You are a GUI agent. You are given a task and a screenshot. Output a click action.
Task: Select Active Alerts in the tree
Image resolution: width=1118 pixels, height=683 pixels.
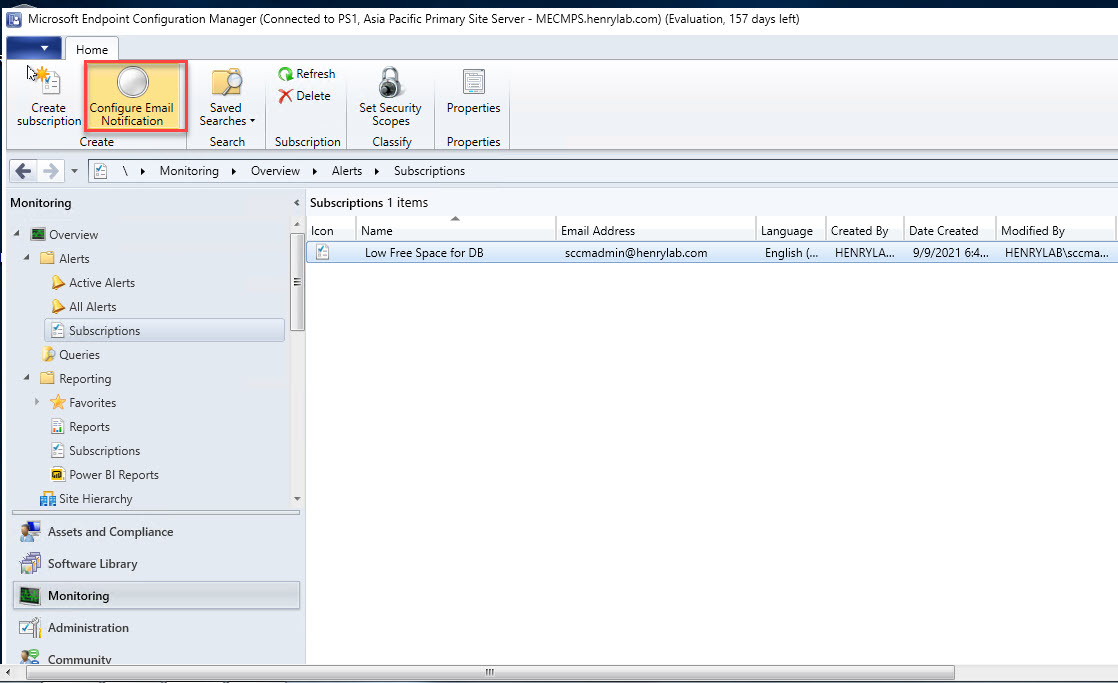click(x=101, y=283)
